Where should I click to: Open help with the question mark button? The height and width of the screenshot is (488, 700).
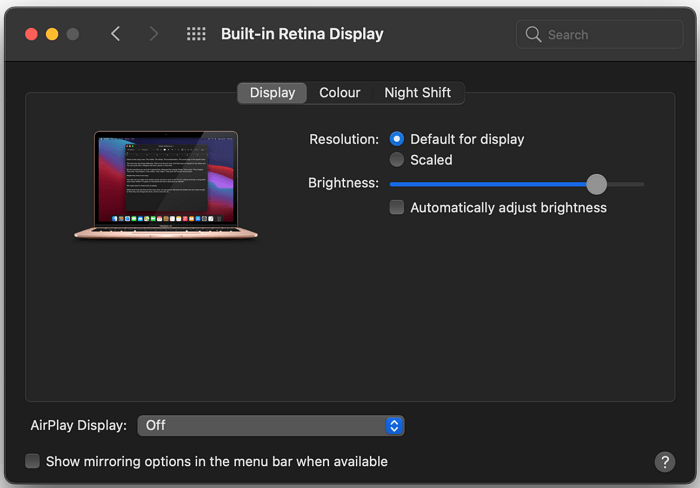(x=665, y=461)
